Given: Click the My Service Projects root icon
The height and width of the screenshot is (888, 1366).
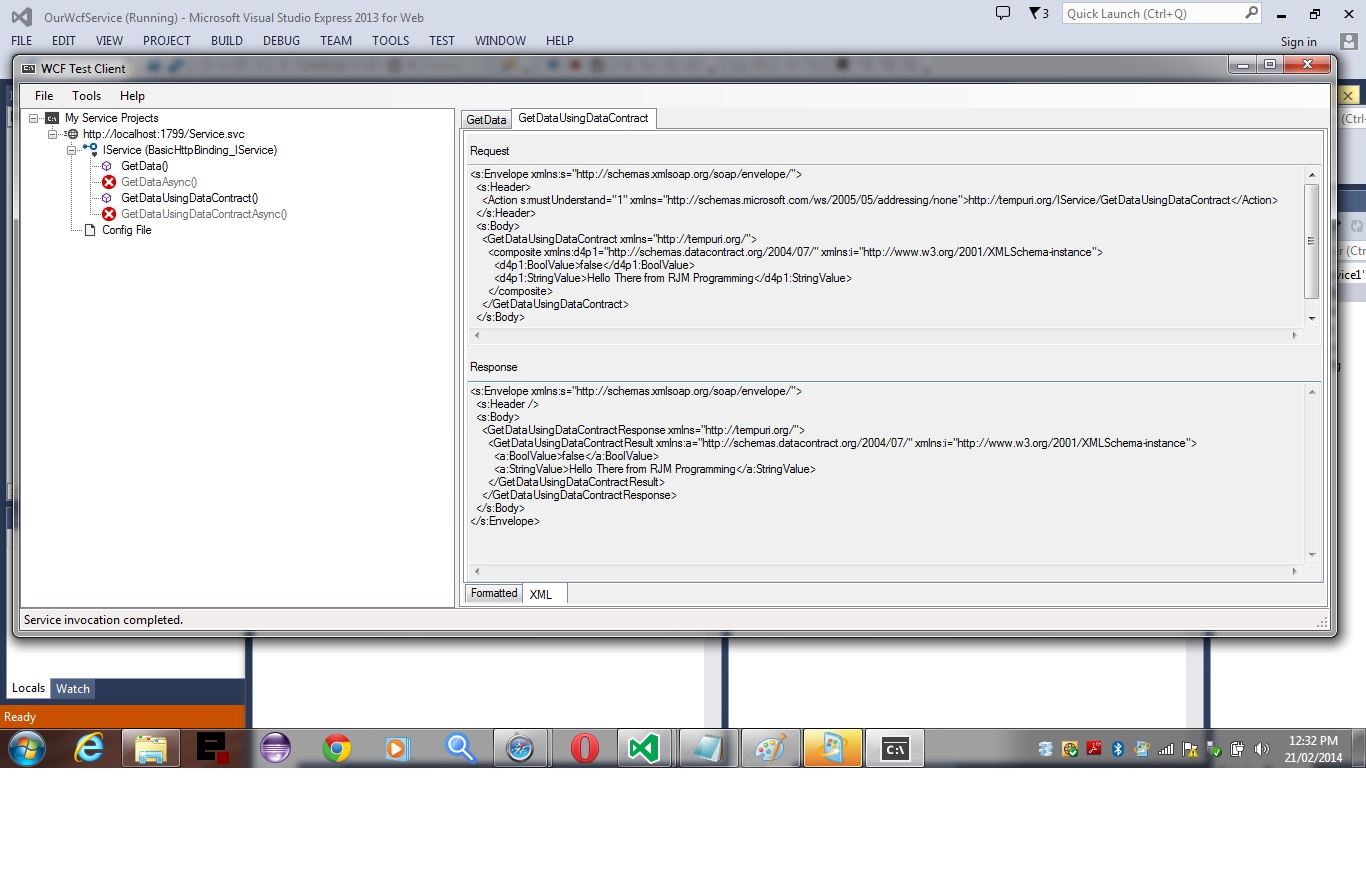Looking at the screenshot, I should click(52, 118).
